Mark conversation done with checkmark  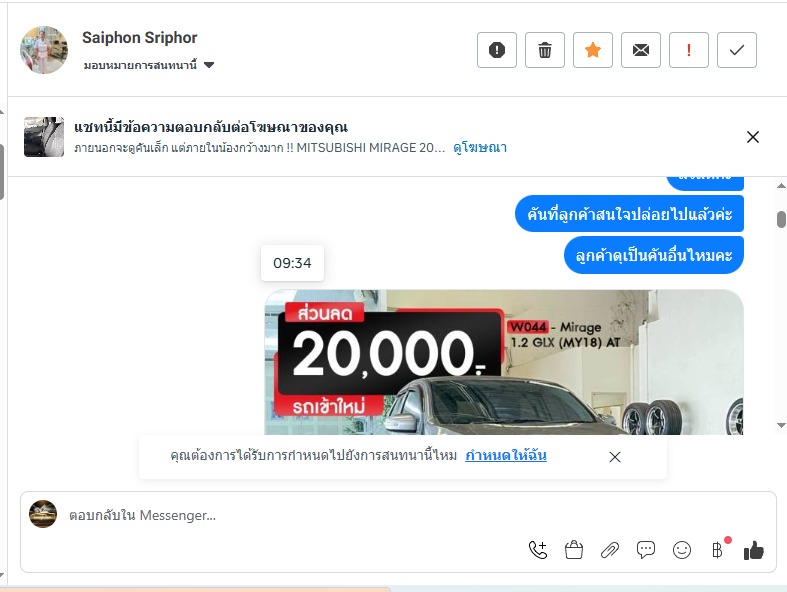(736, 50)
